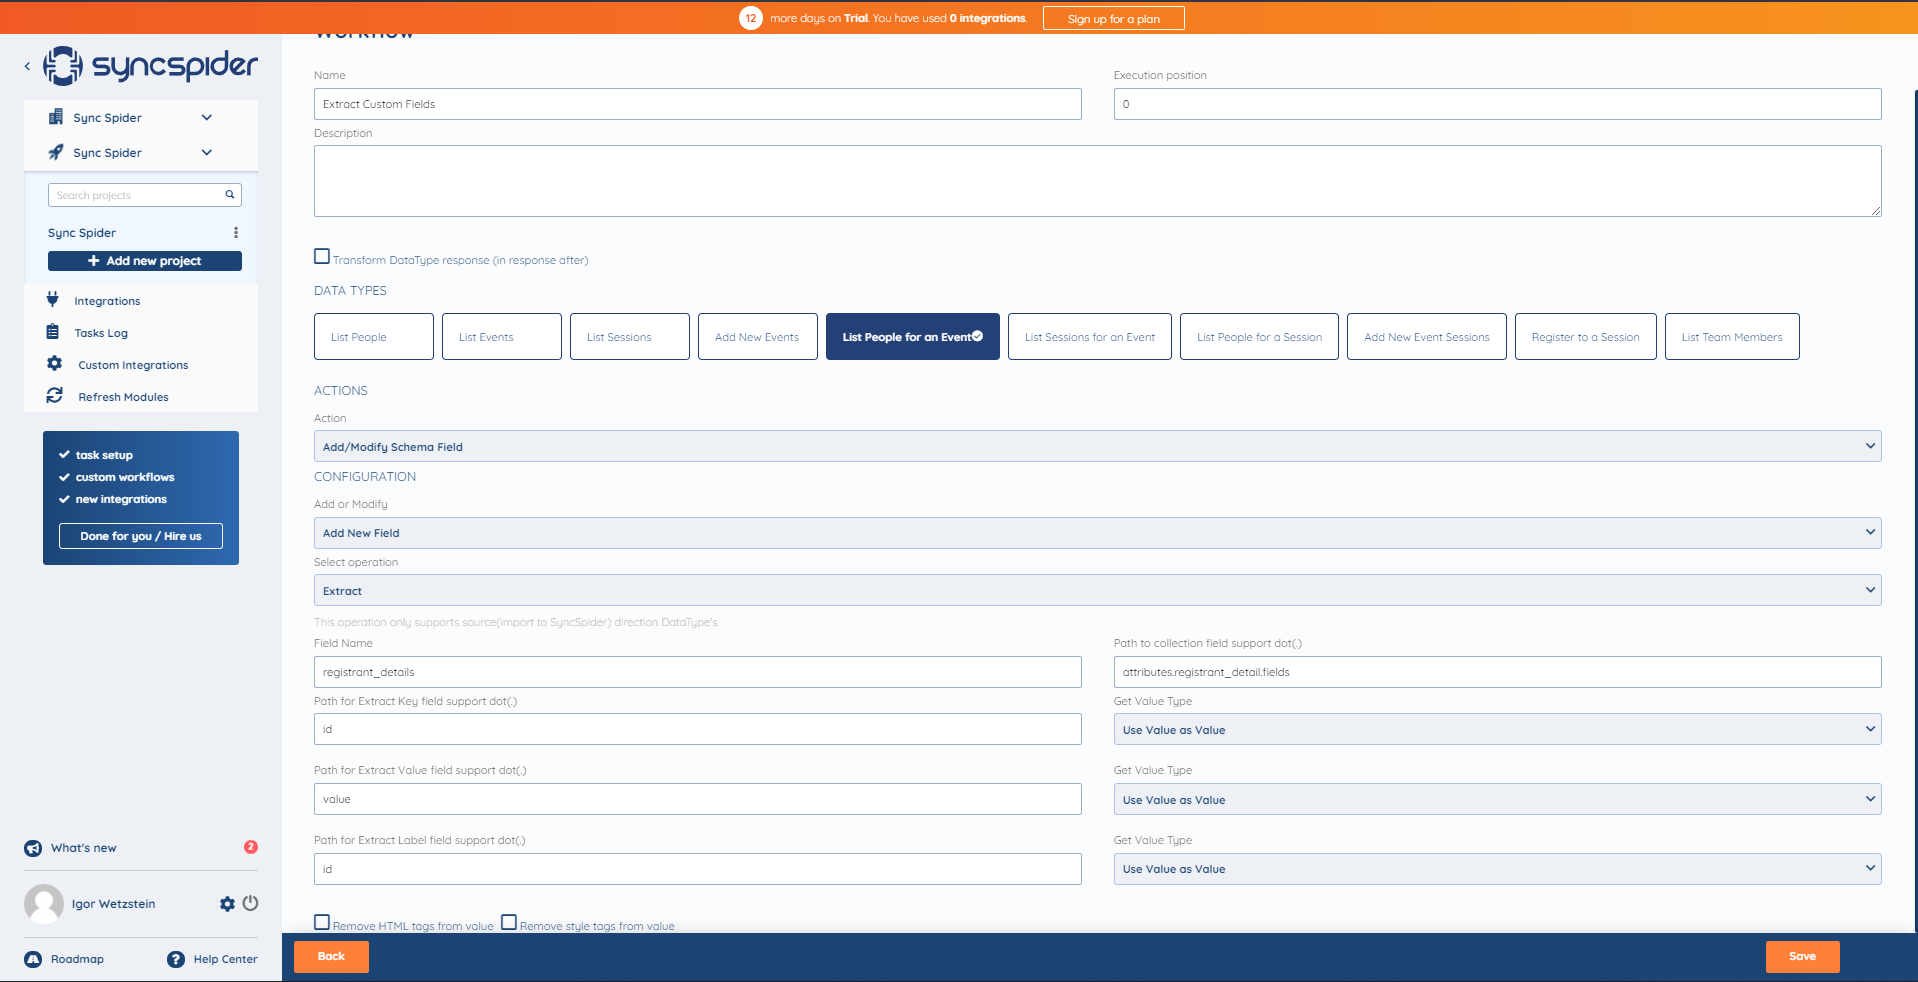Enable Transform DataType response checkbox
The image size is (1918, 982).
[322, 257]
